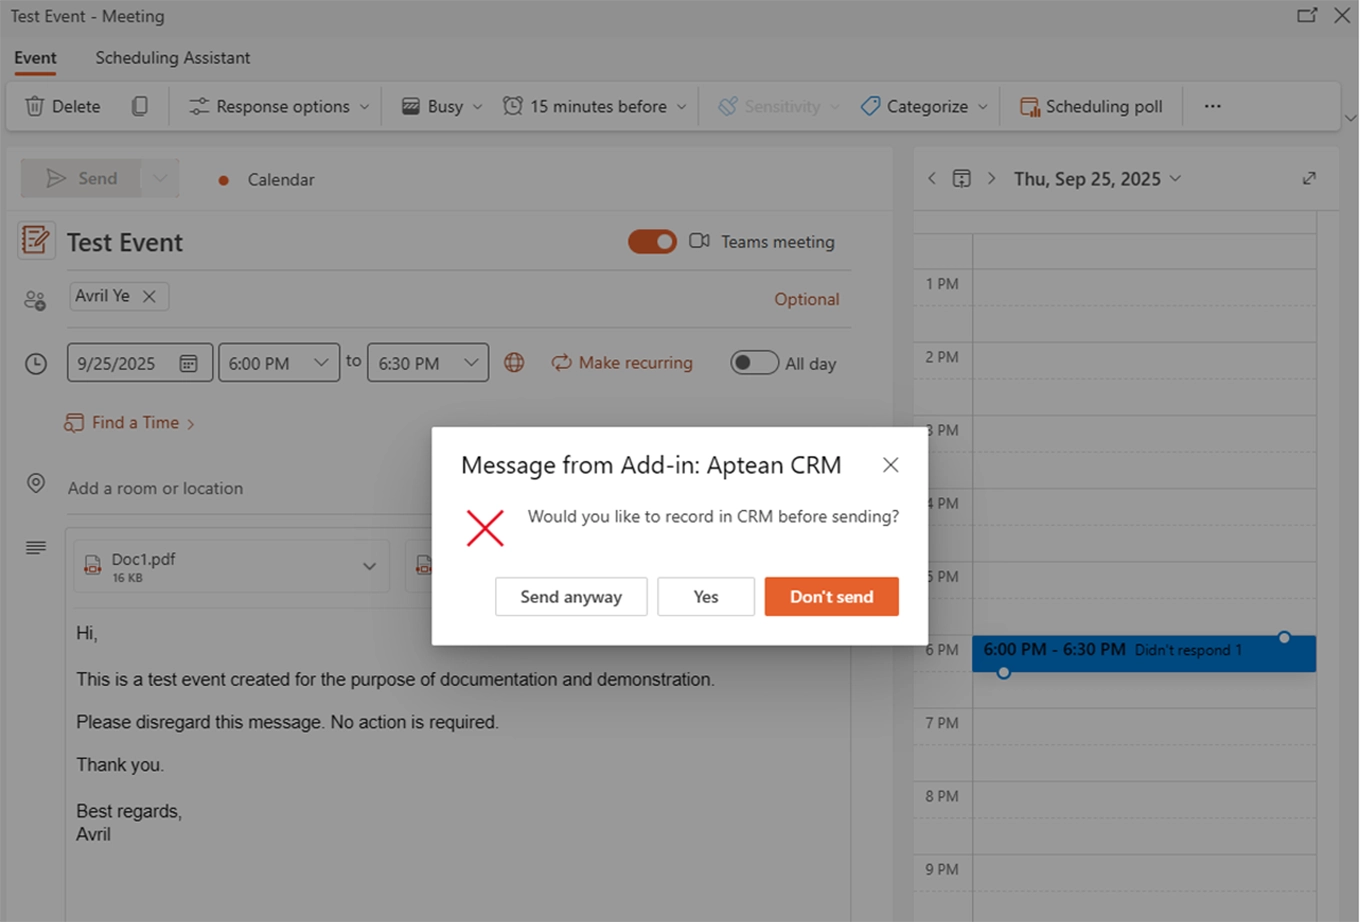1360x922 pixels.
Task: Open the Busy status dropdown
Action: (440, 105)
